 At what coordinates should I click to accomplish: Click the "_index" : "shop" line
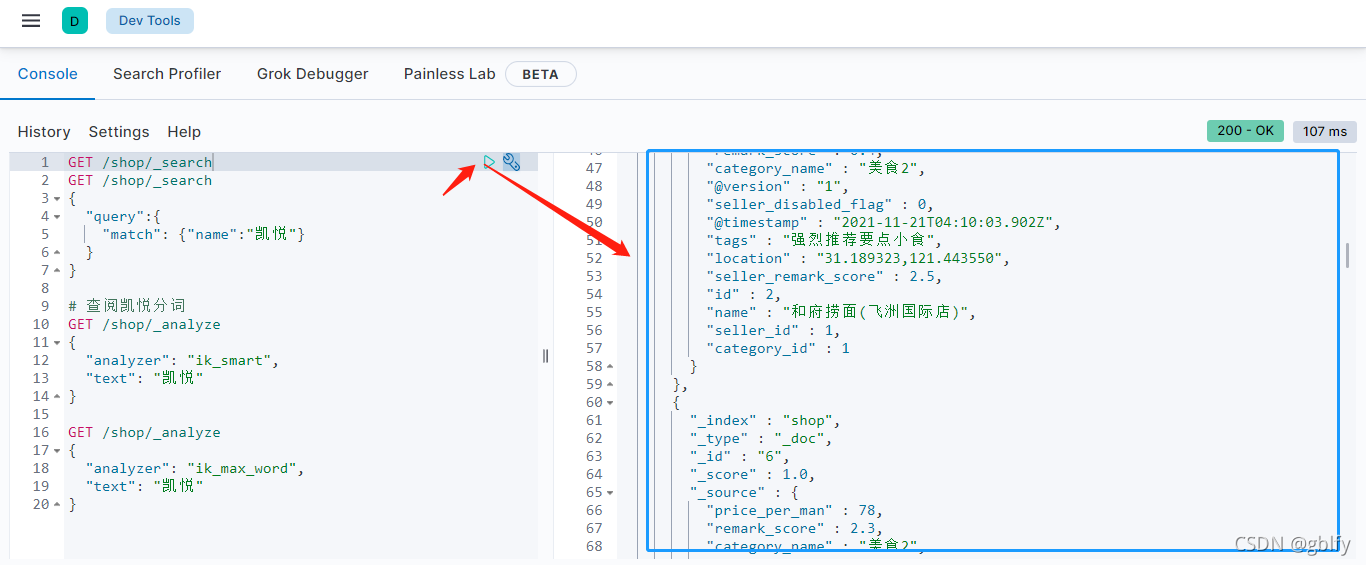765,420
